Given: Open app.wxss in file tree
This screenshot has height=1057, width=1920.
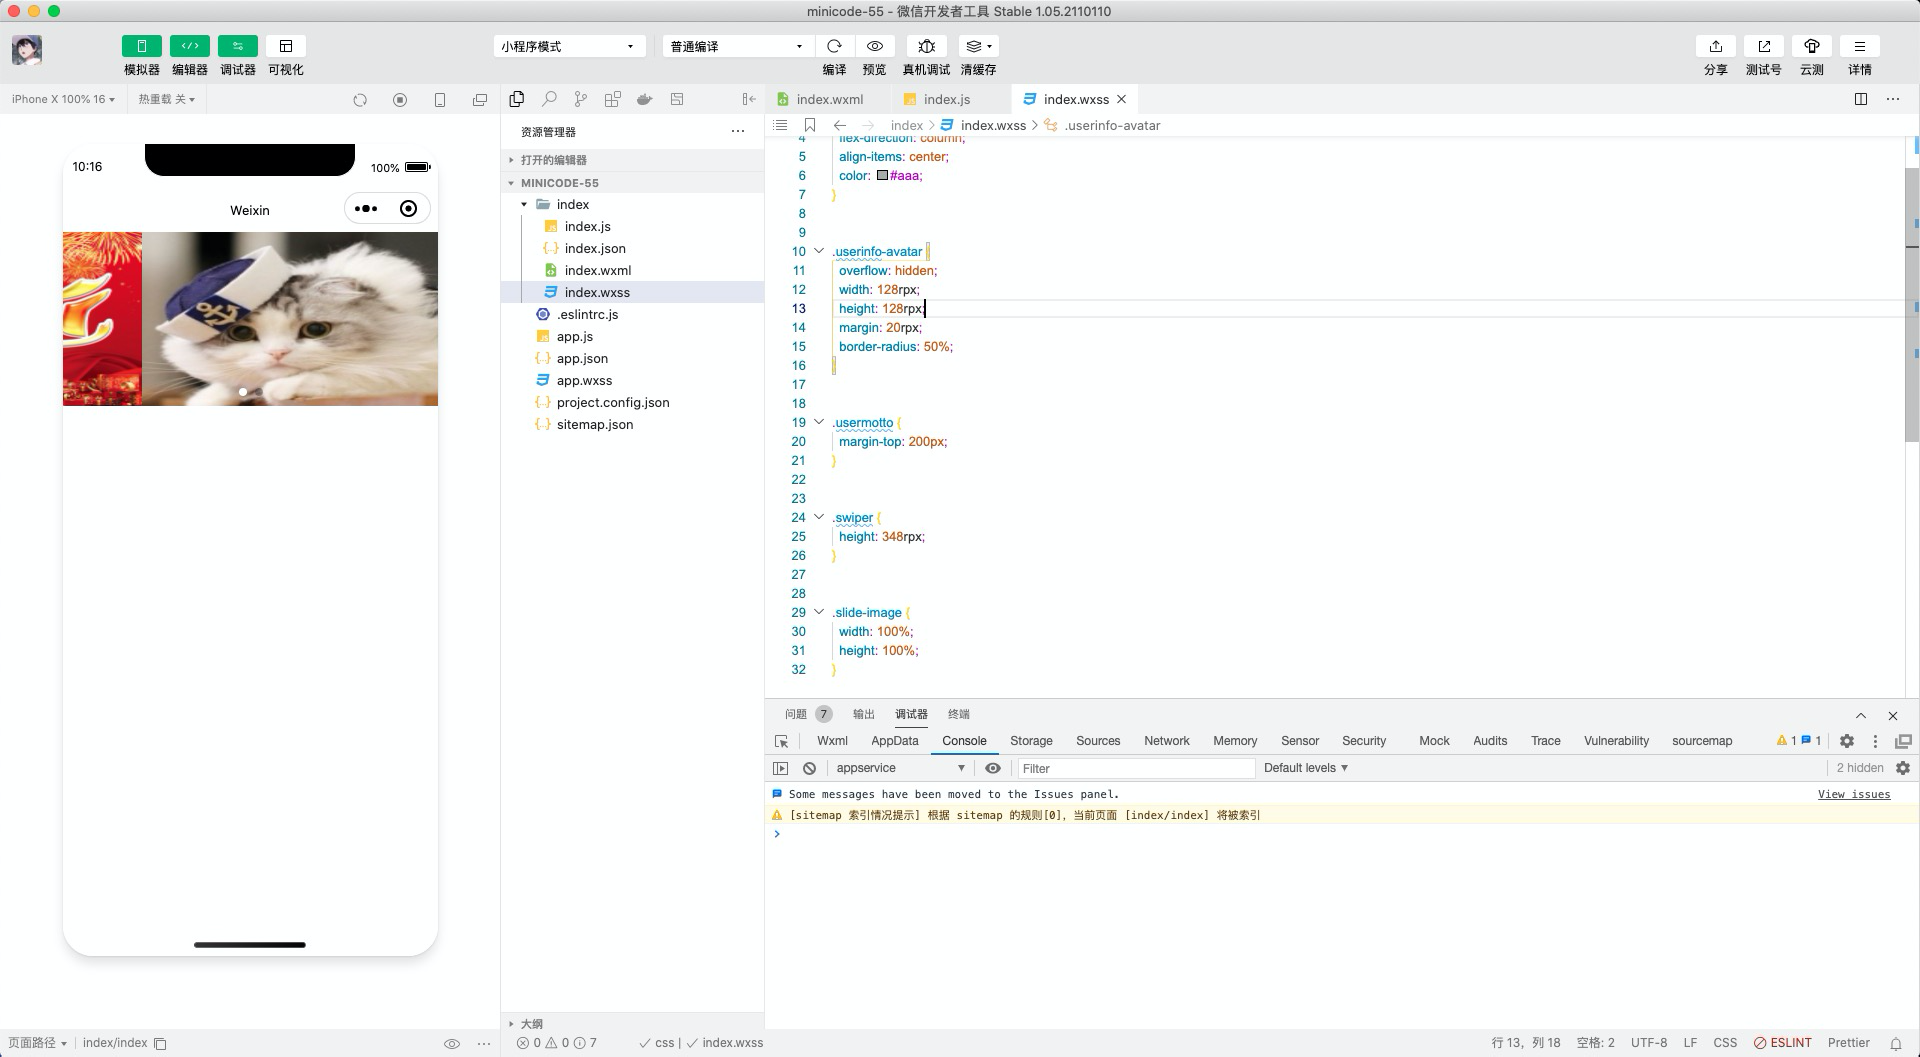Looking at the screenshot, I should (x=584, y=380).
